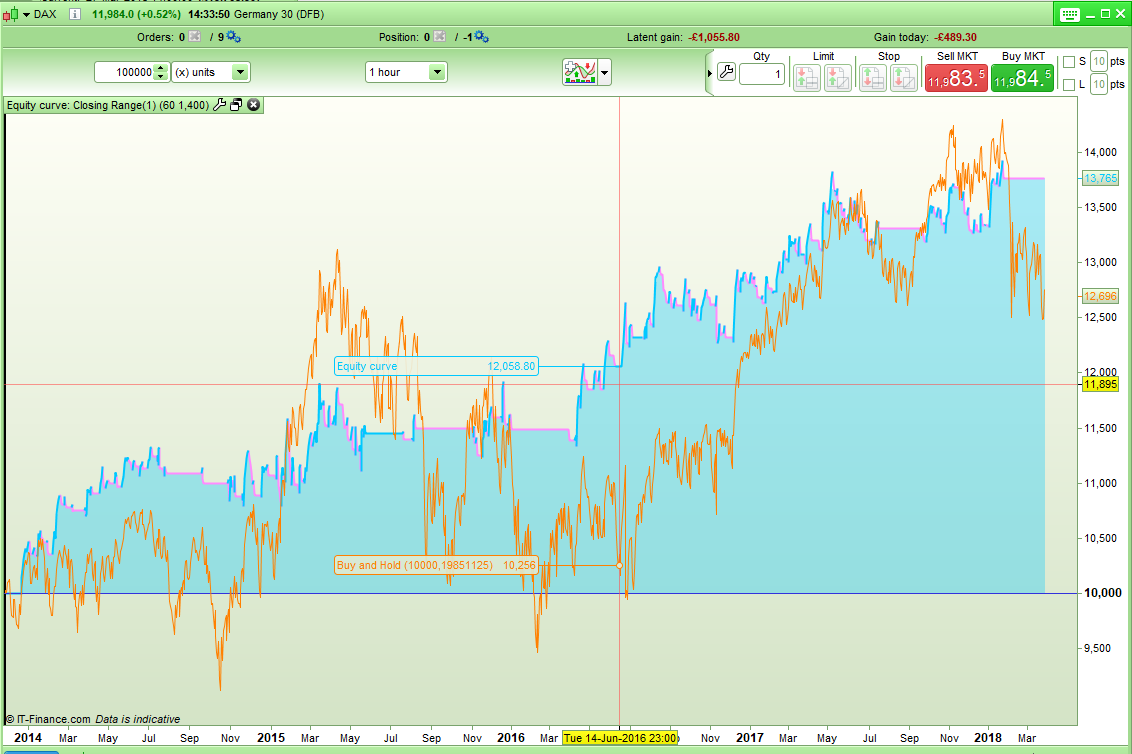This screenshot has height=754, width=1132.
Task: Click the Equity curve: Closing Range(1) title
Action: 108,105
